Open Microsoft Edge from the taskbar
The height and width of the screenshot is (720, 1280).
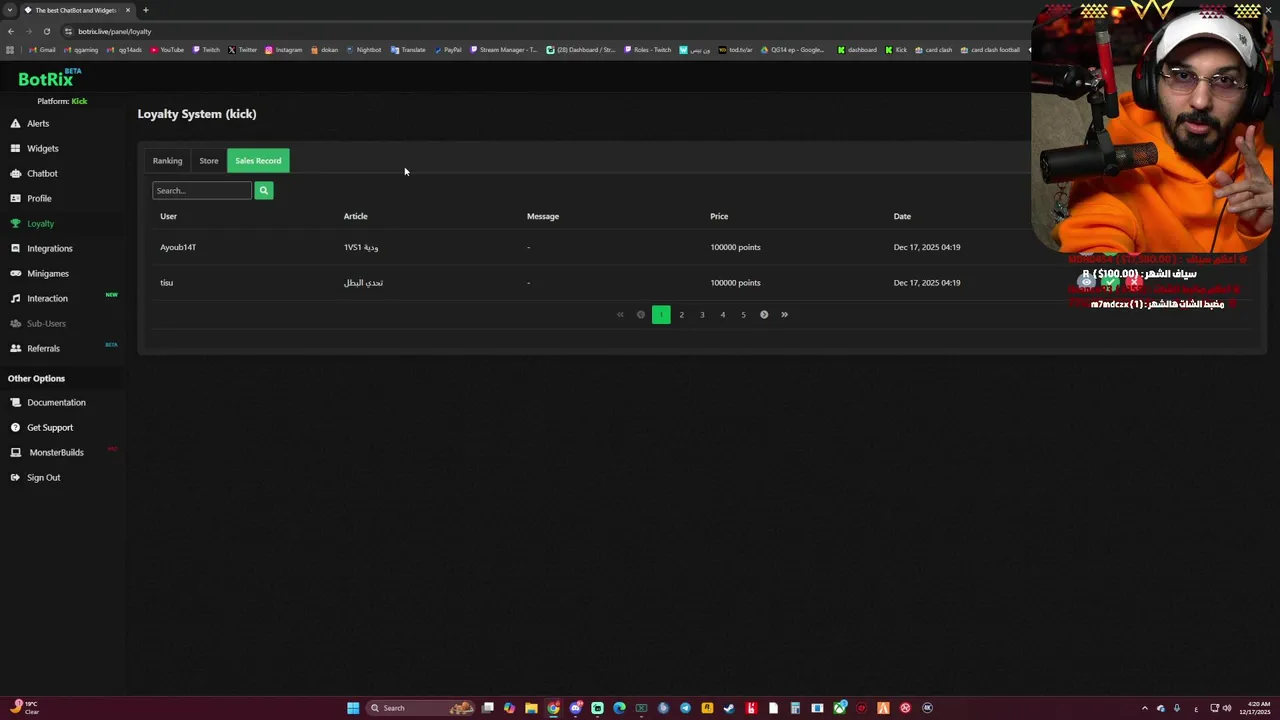pos(619,708)
